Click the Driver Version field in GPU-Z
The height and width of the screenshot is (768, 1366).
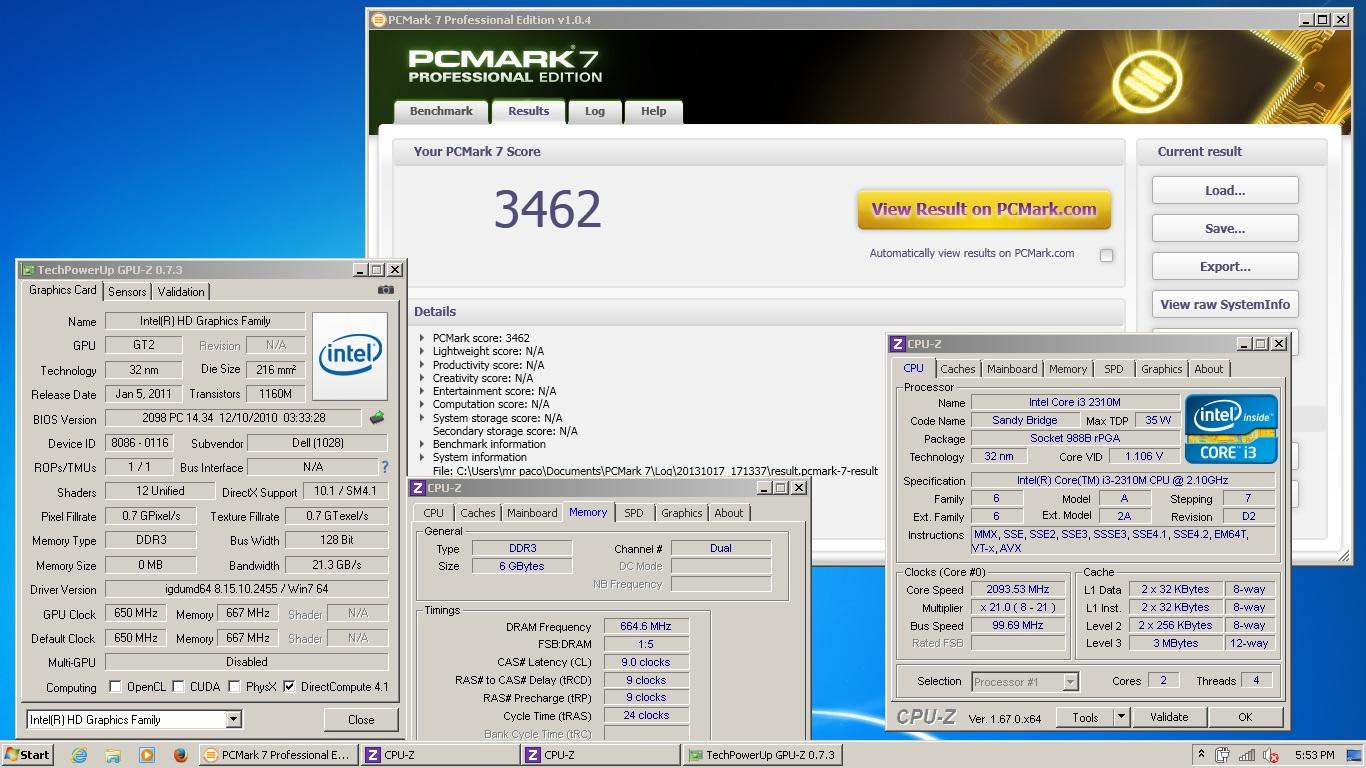tap(246, 589)
